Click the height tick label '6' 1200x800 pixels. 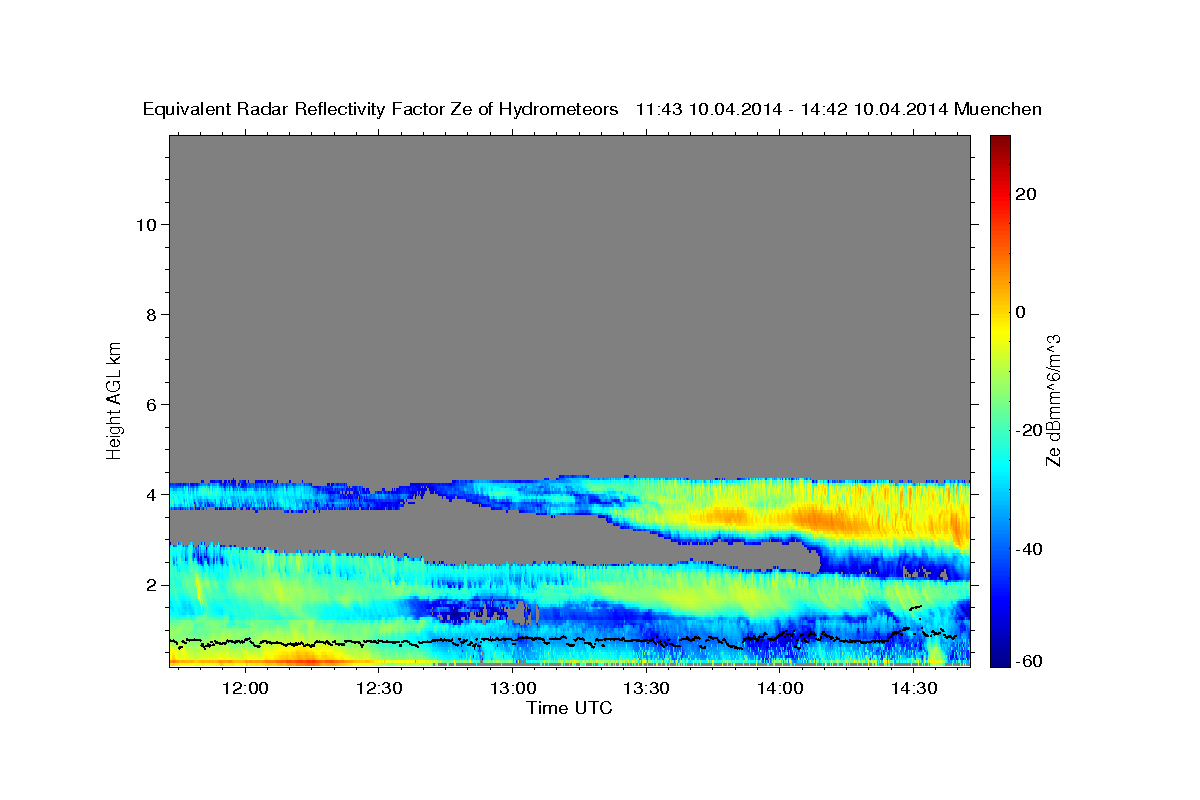151,404
